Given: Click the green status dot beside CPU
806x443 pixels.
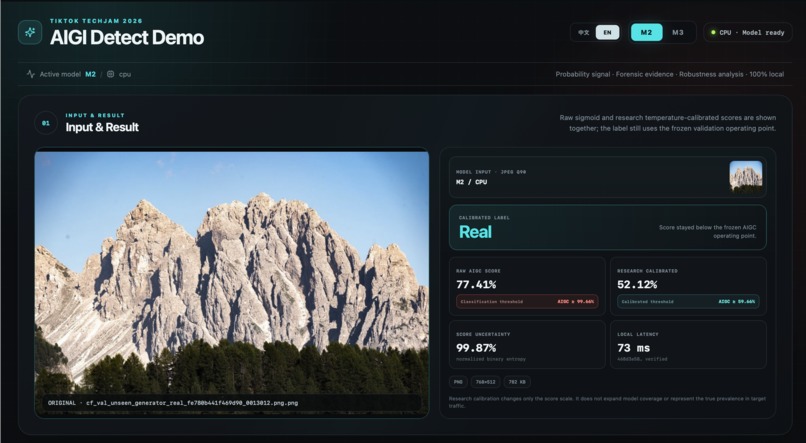Looking at the screenshot, I should [713, 32].
